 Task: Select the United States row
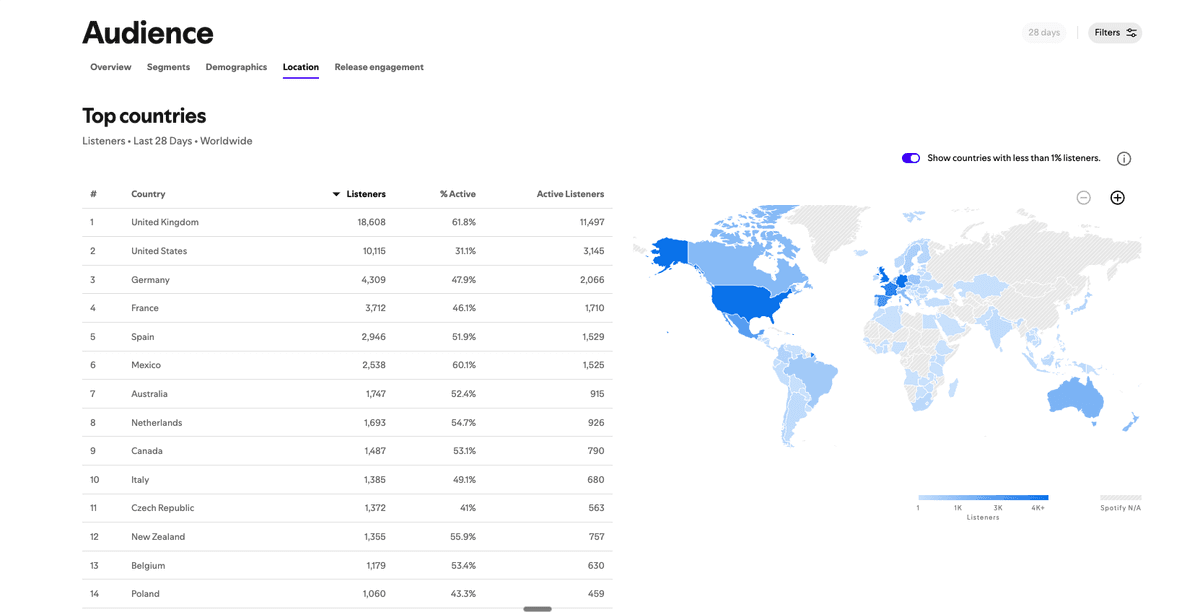tap(347, 251)
